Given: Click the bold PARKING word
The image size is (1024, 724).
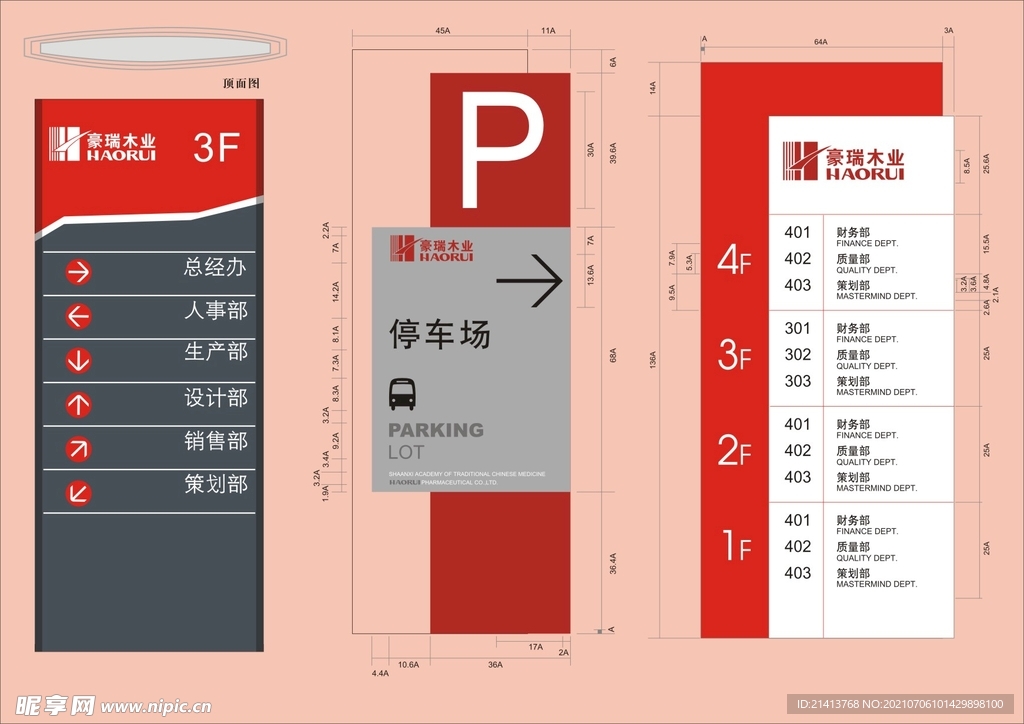Looking at the screenshot, I should click(436, 430).
